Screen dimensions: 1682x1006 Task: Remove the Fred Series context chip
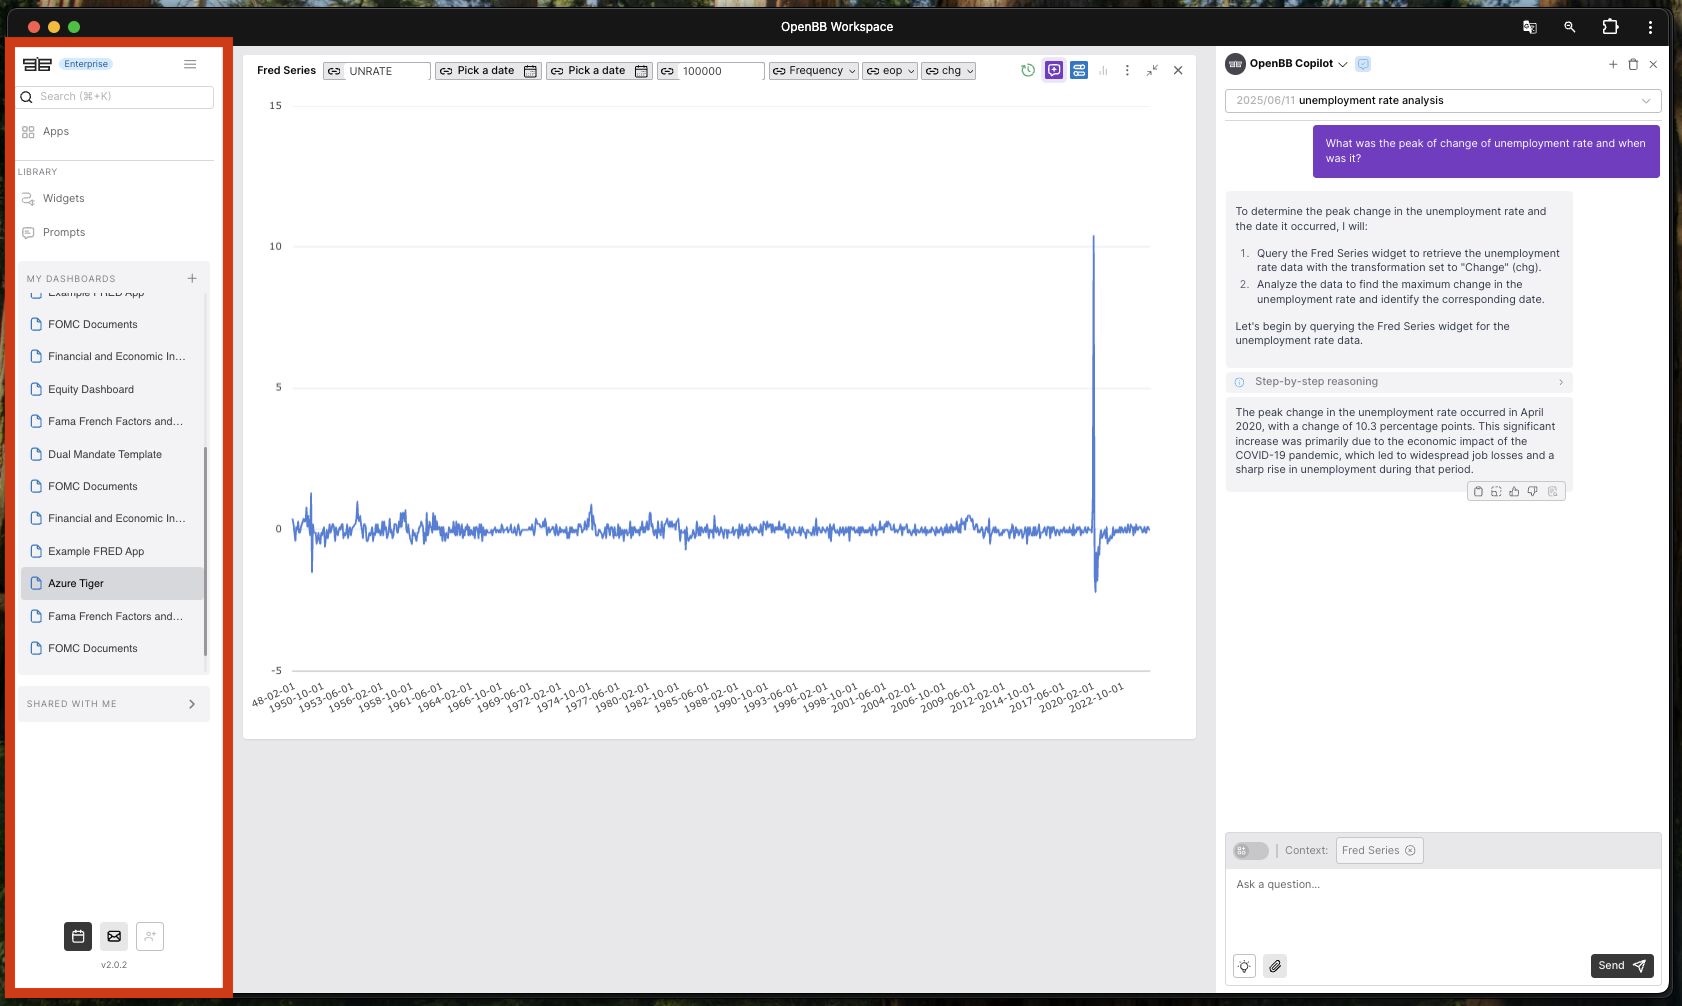[x=1410, y=850]
